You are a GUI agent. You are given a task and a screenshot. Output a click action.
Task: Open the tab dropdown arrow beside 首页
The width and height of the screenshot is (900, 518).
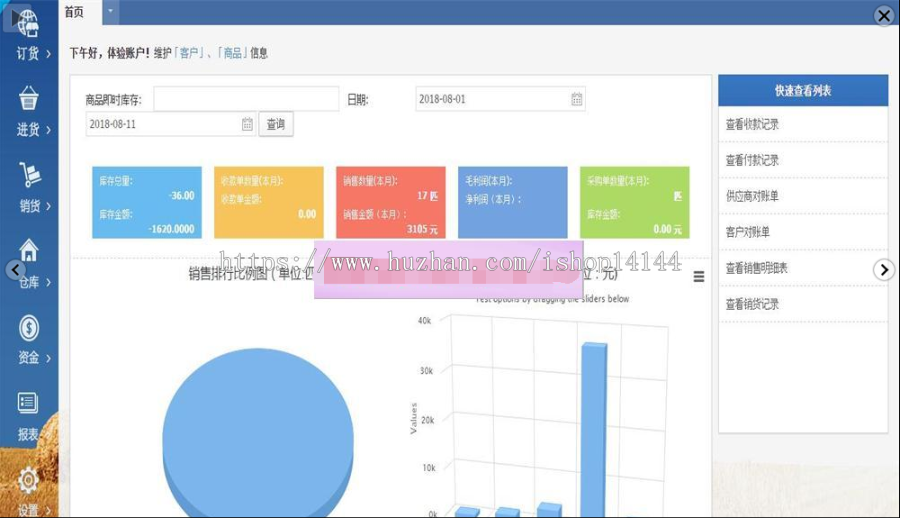pyautogui.click(x=111, y=11)
